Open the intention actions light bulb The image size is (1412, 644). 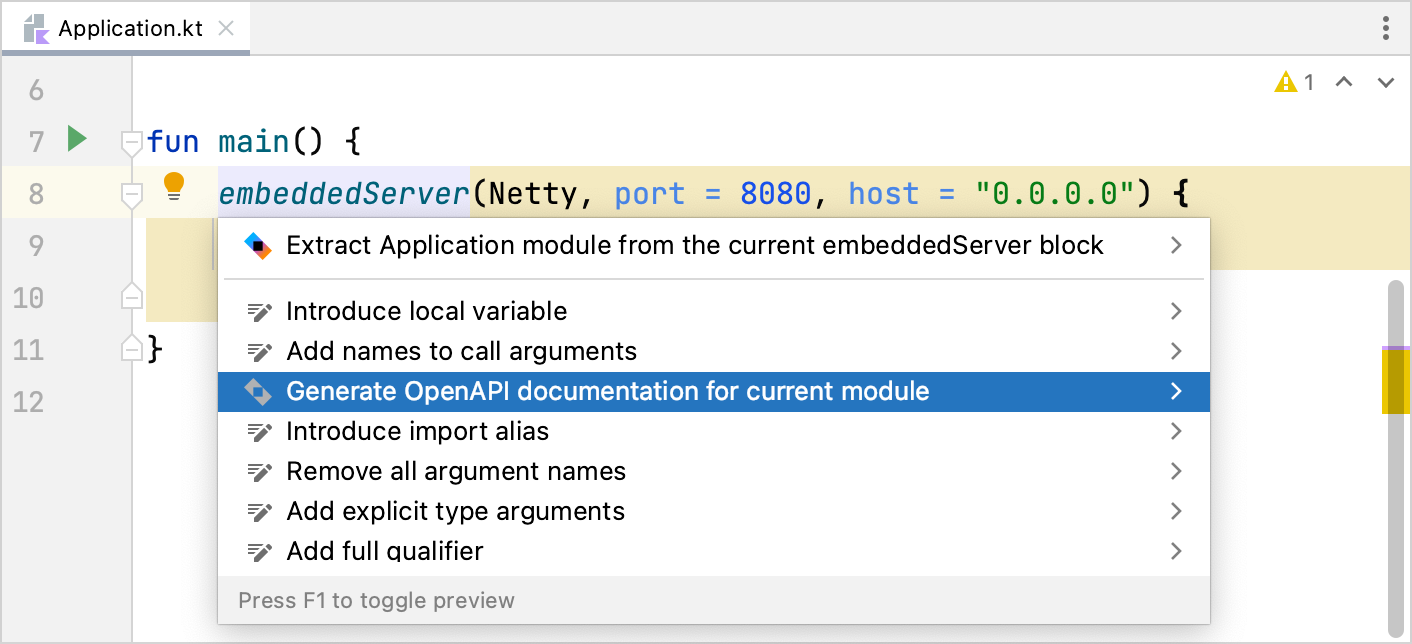[x=175, y=188]
